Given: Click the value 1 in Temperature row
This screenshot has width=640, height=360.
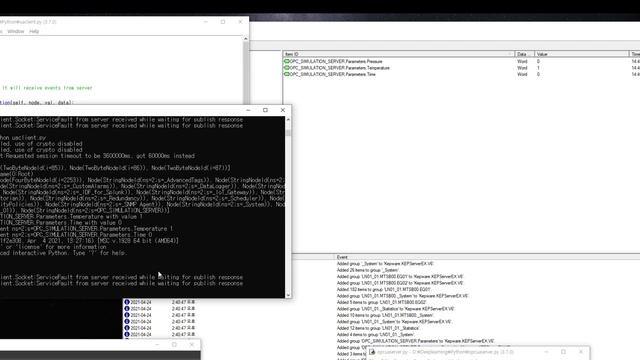Looking at the screenshot, I should (538, 68).
